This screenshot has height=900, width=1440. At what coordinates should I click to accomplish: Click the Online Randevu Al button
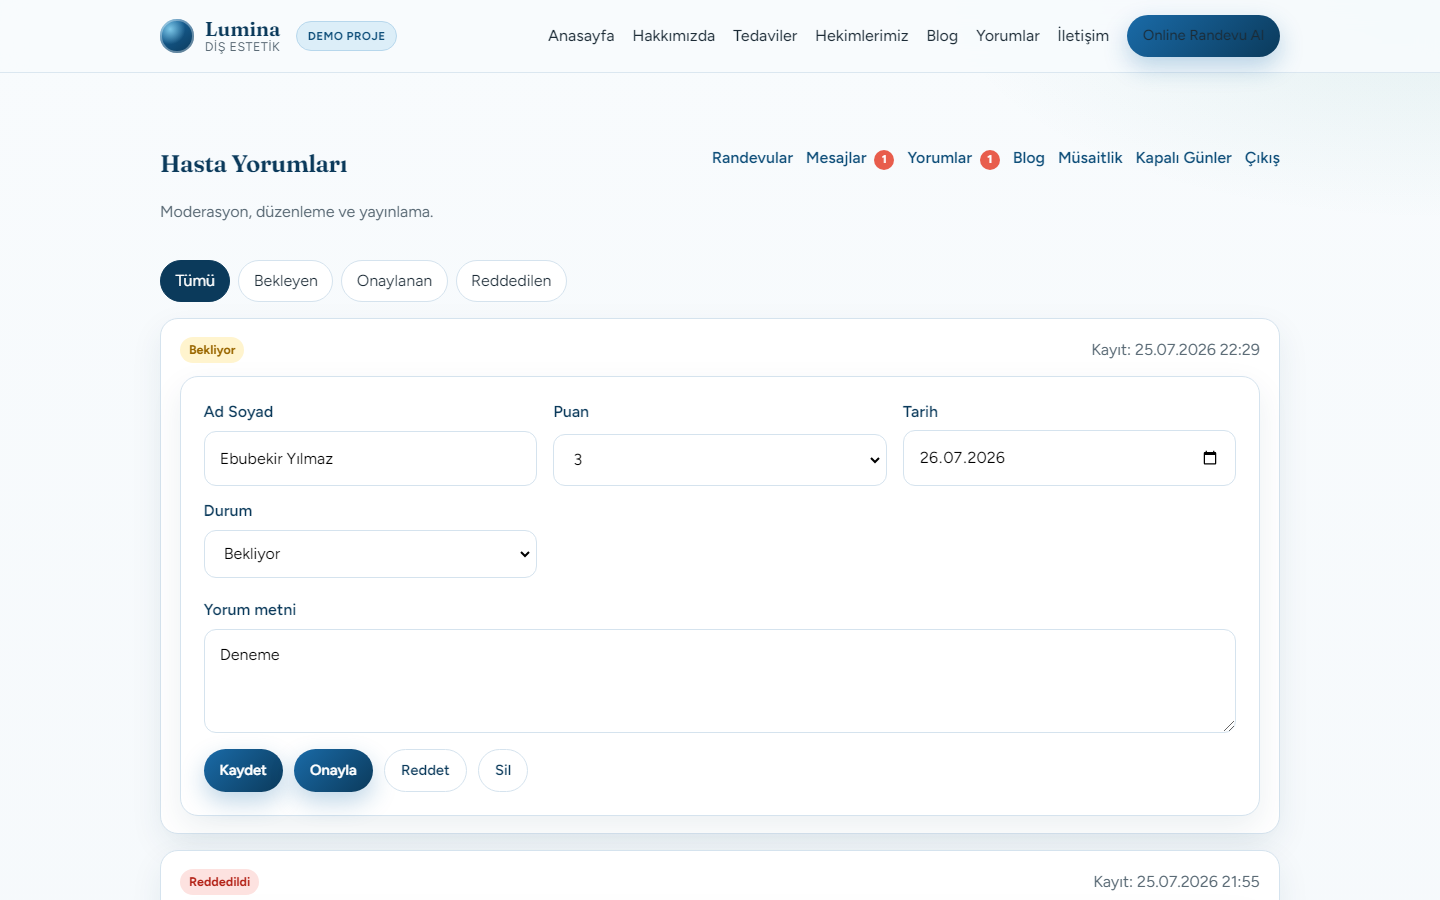[x=1203, y=36]
